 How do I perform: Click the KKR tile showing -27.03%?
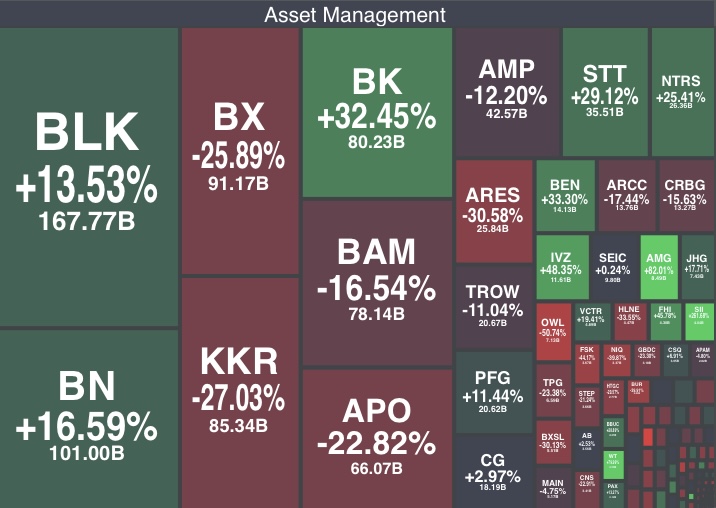tap(239, 392)
